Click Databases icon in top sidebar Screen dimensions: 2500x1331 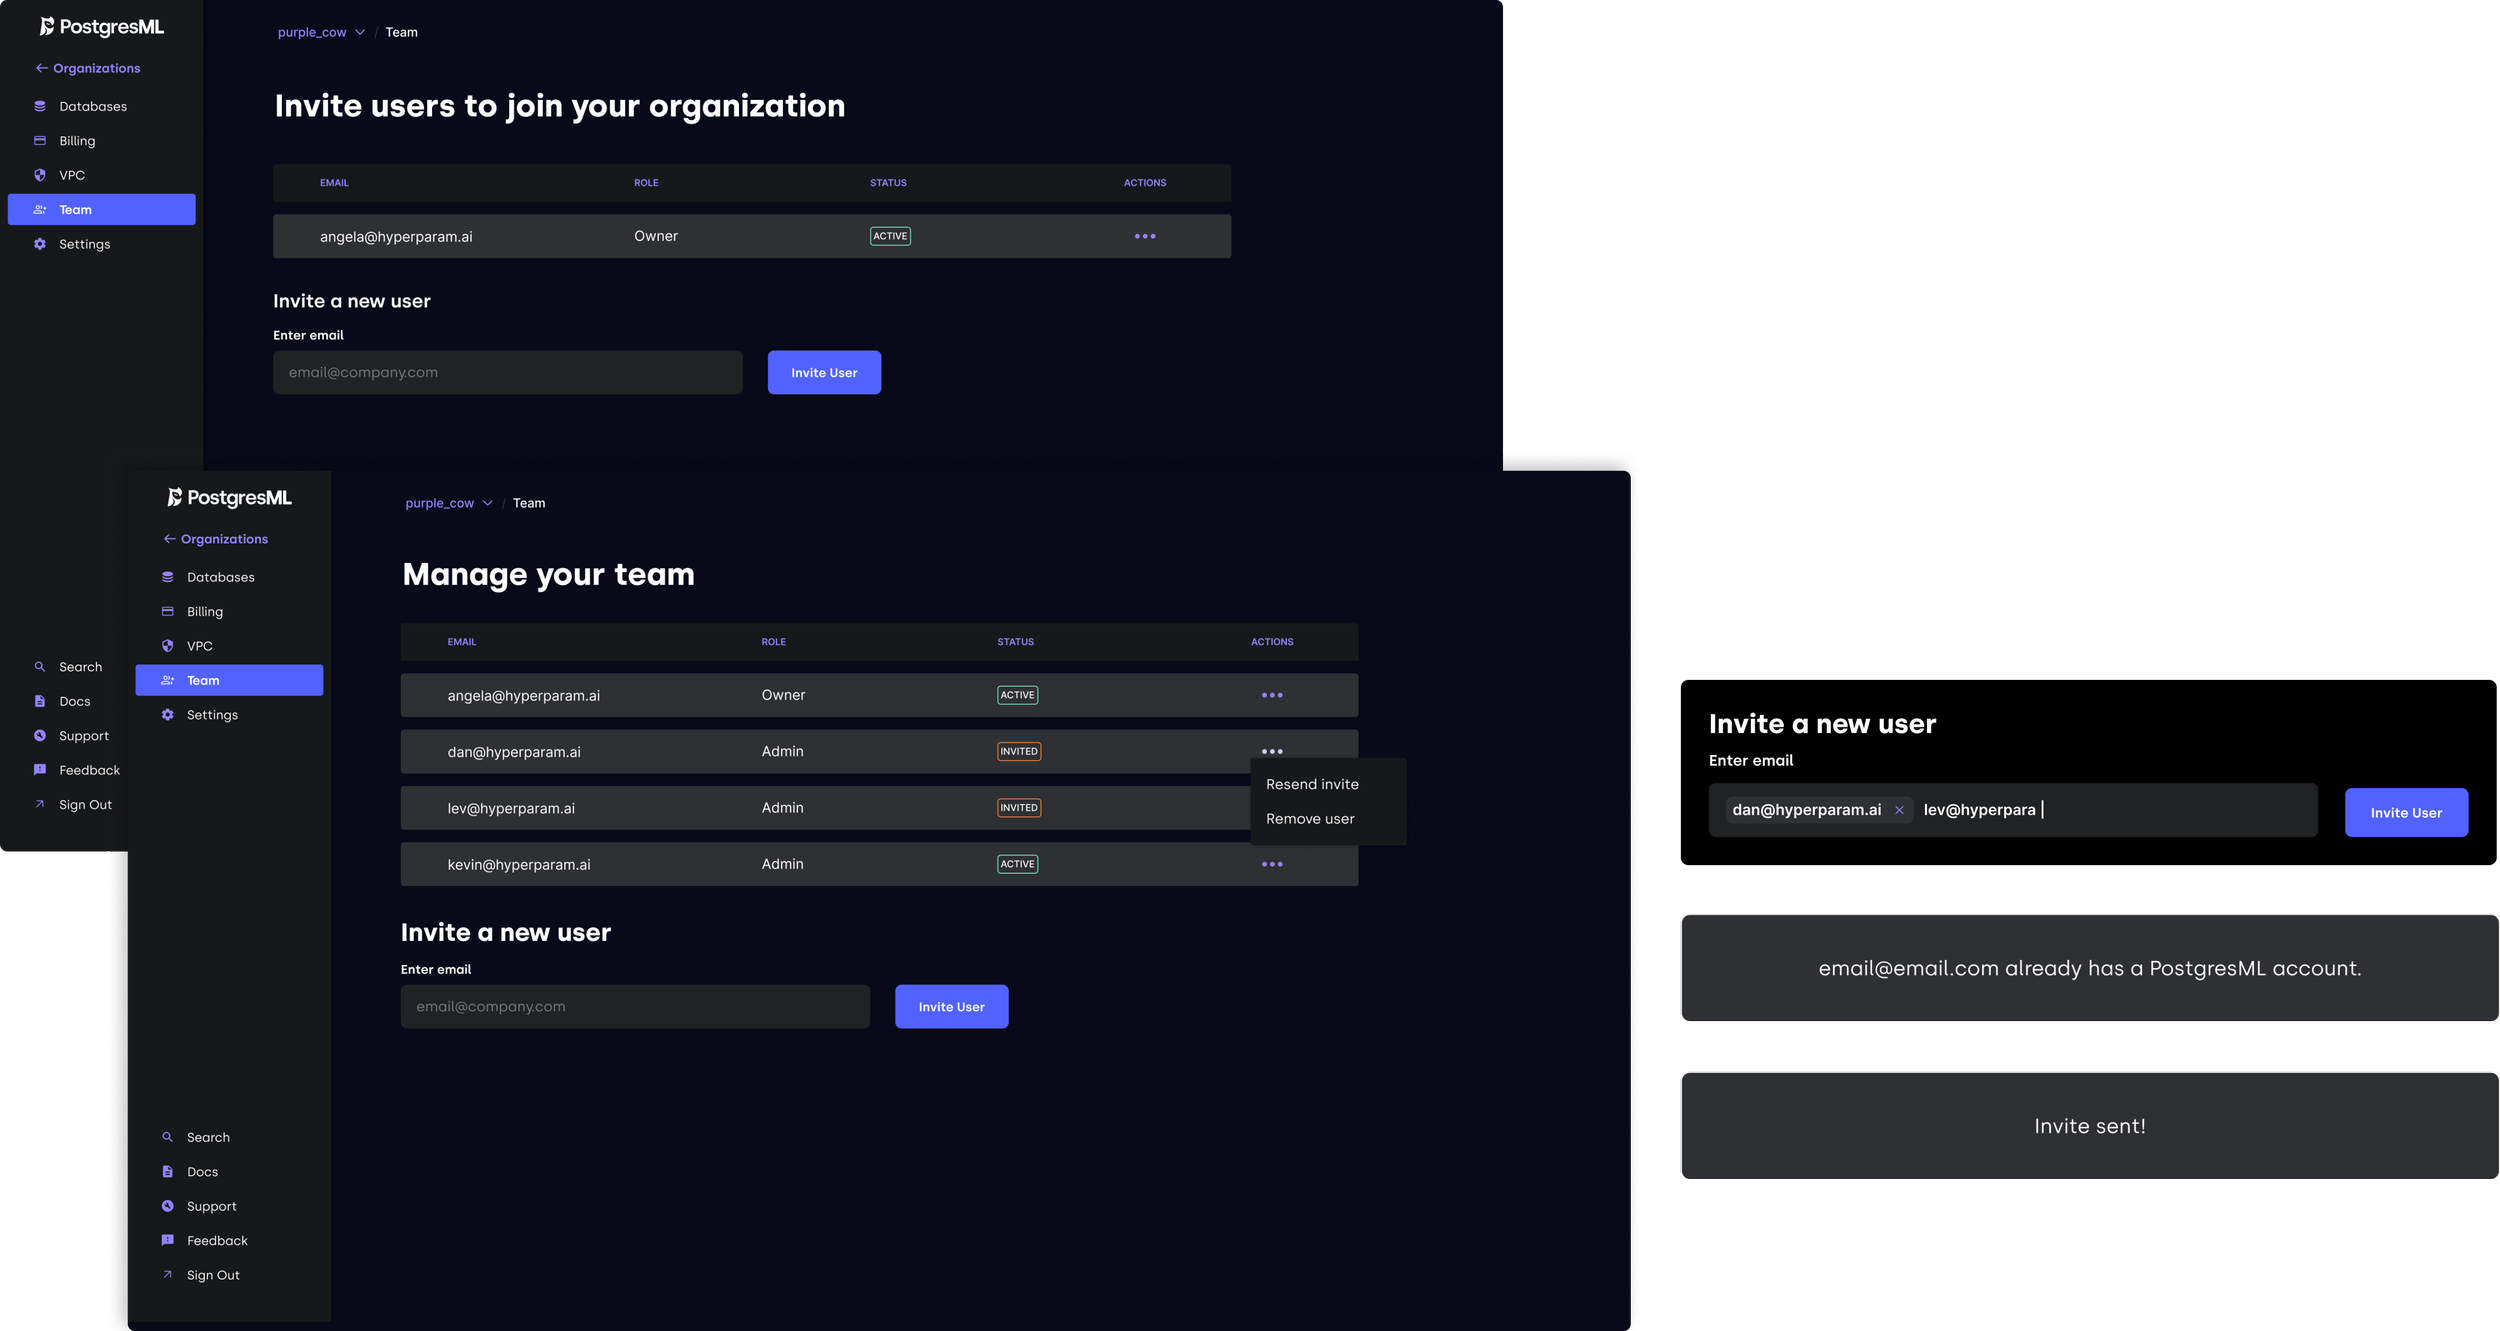(x=40, y=106)
